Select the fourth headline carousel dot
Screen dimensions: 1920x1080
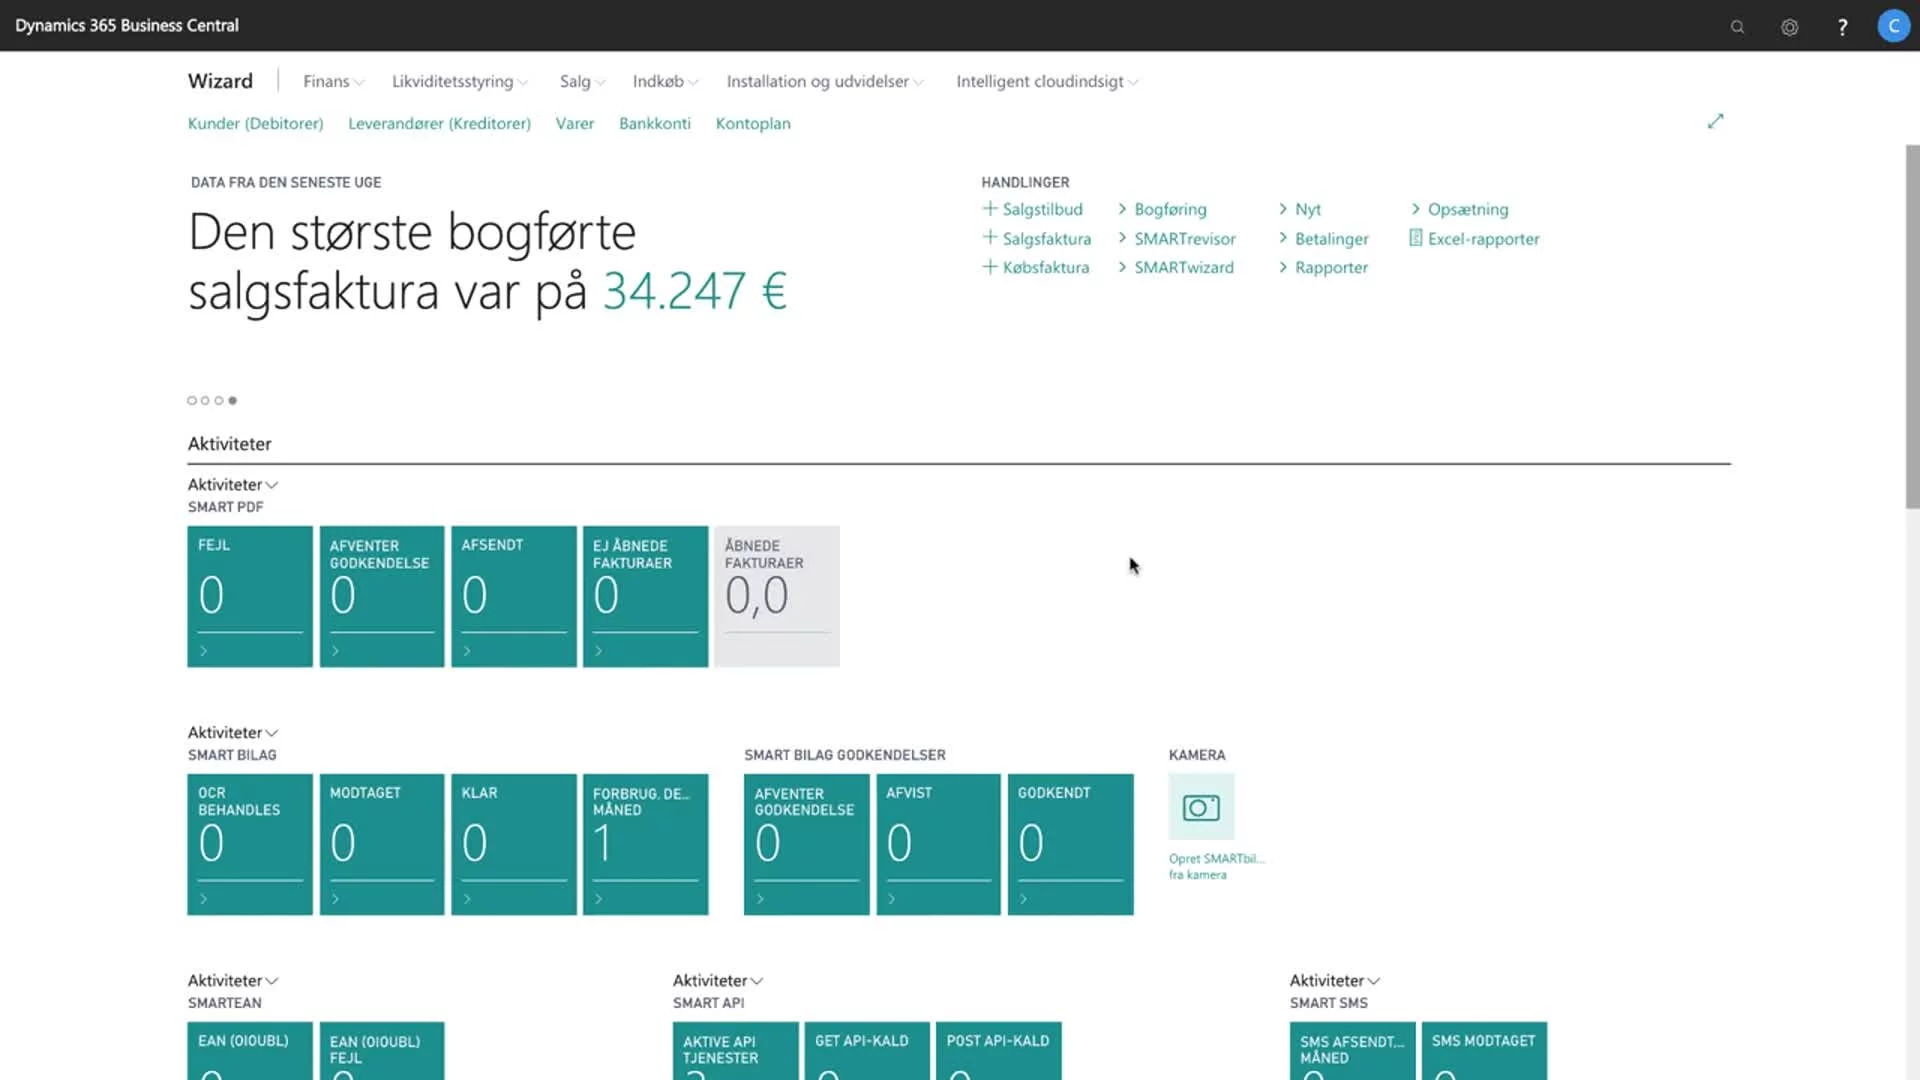coord(233,400)
